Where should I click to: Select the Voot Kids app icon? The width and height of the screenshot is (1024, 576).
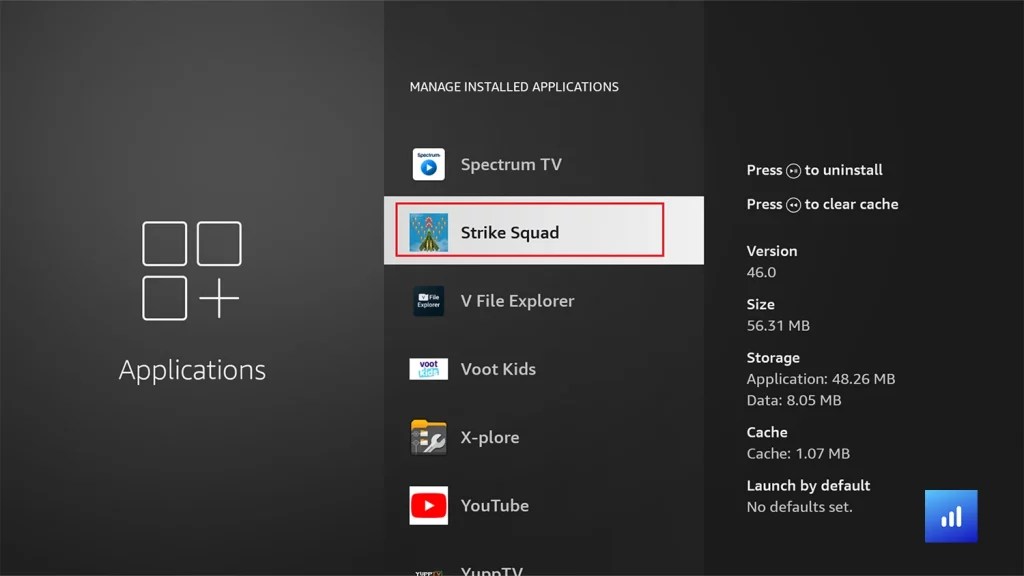click(428, 368)
